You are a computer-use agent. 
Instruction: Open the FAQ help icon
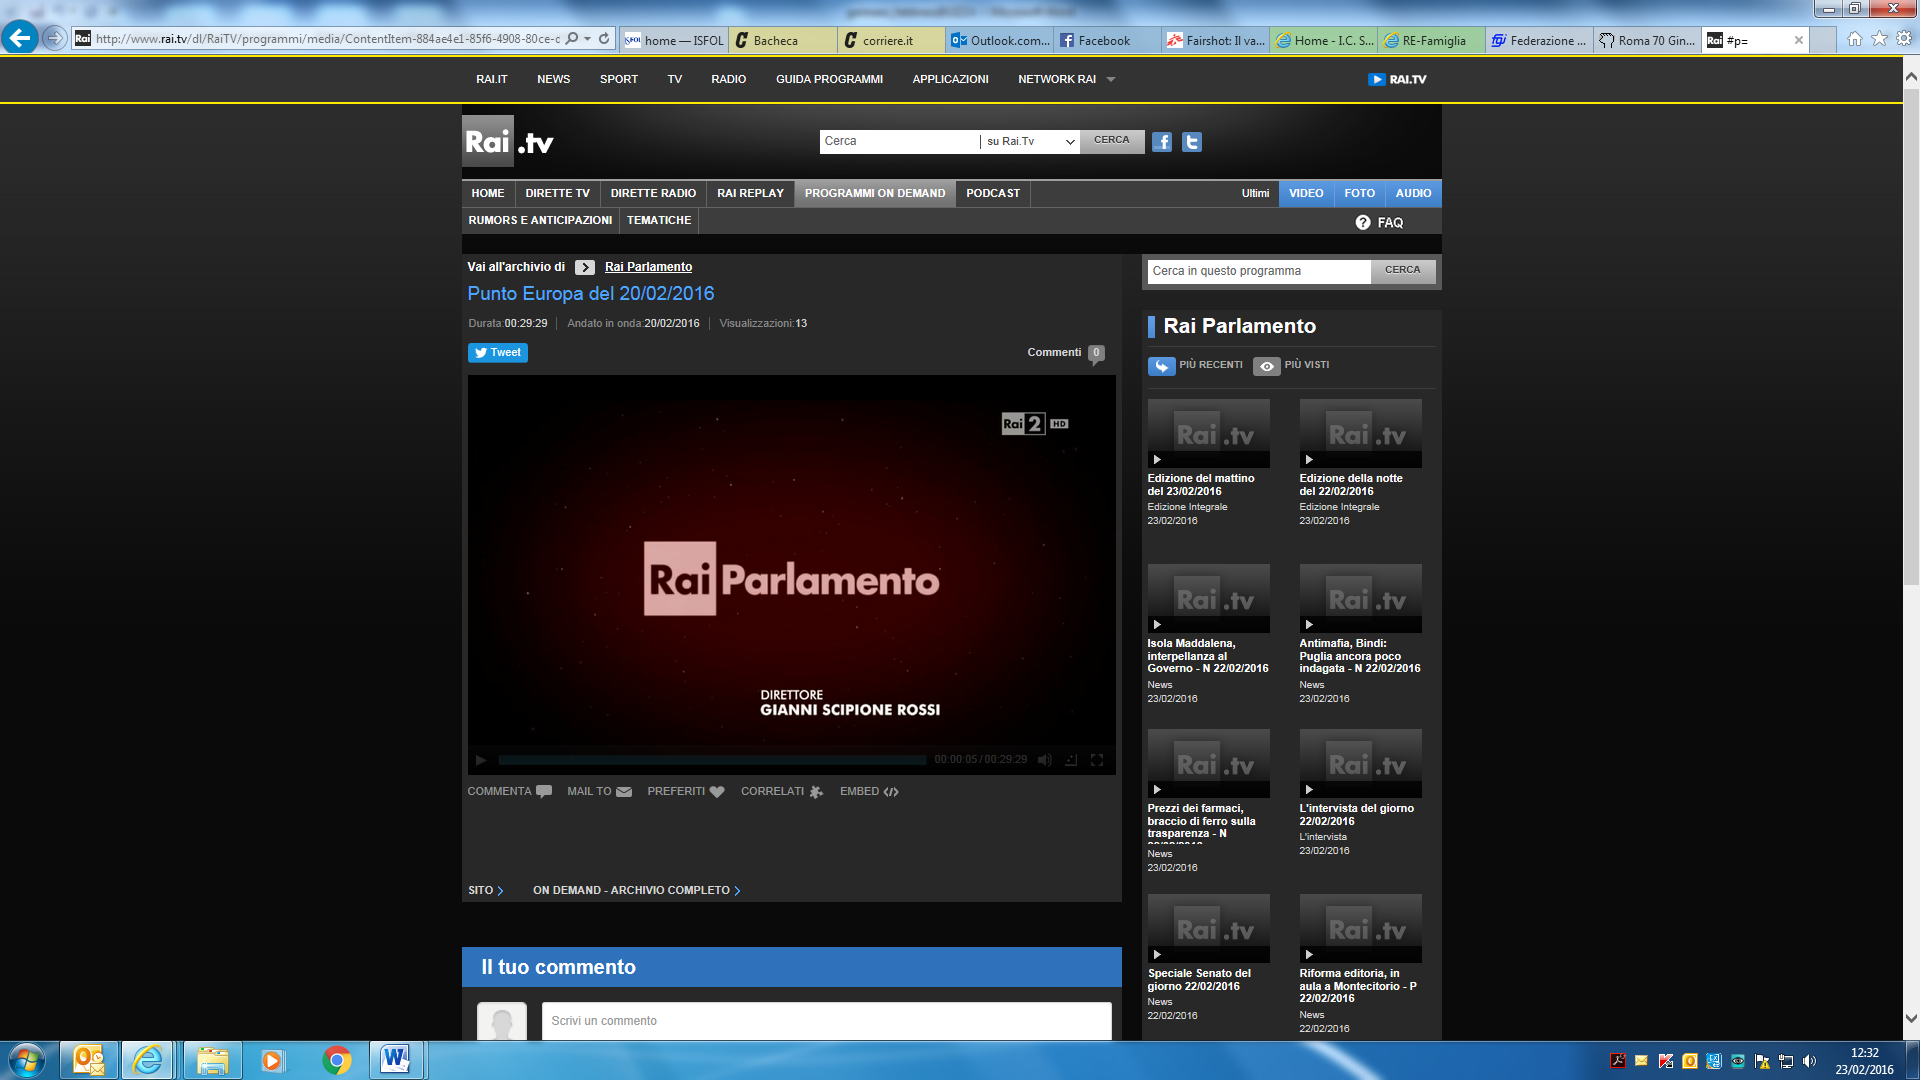1363,223
